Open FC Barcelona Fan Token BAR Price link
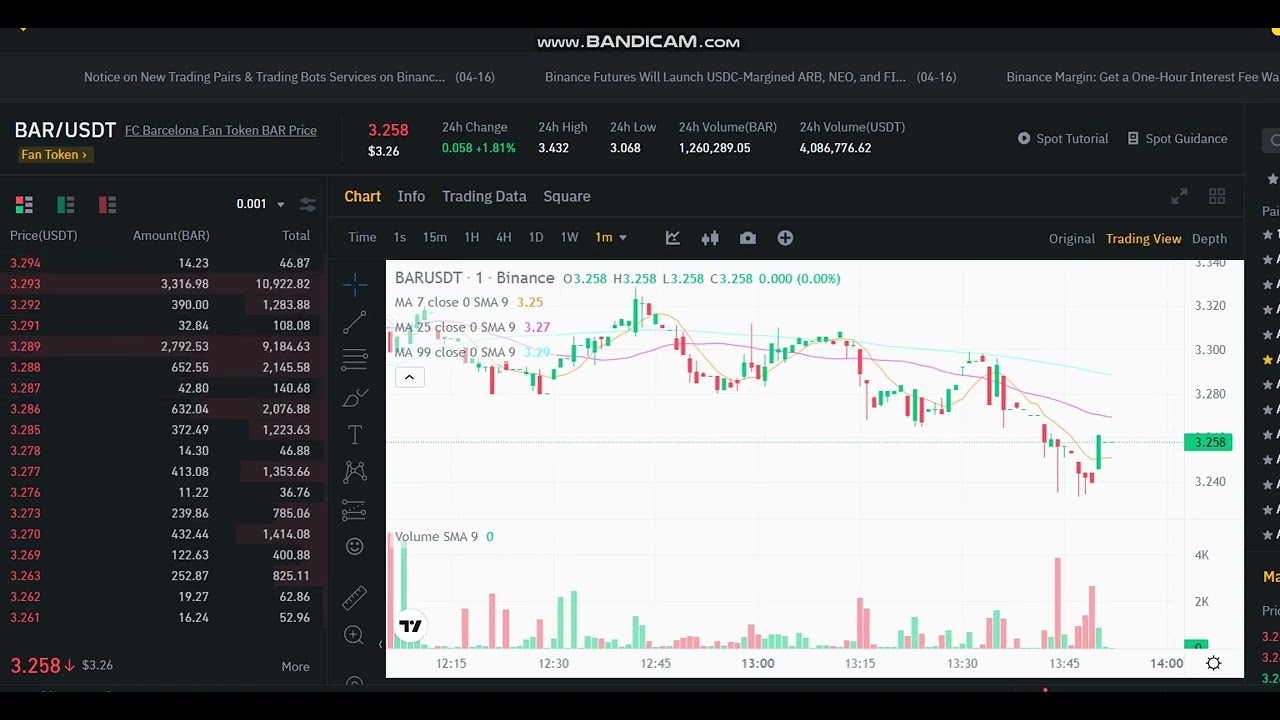 221,131
